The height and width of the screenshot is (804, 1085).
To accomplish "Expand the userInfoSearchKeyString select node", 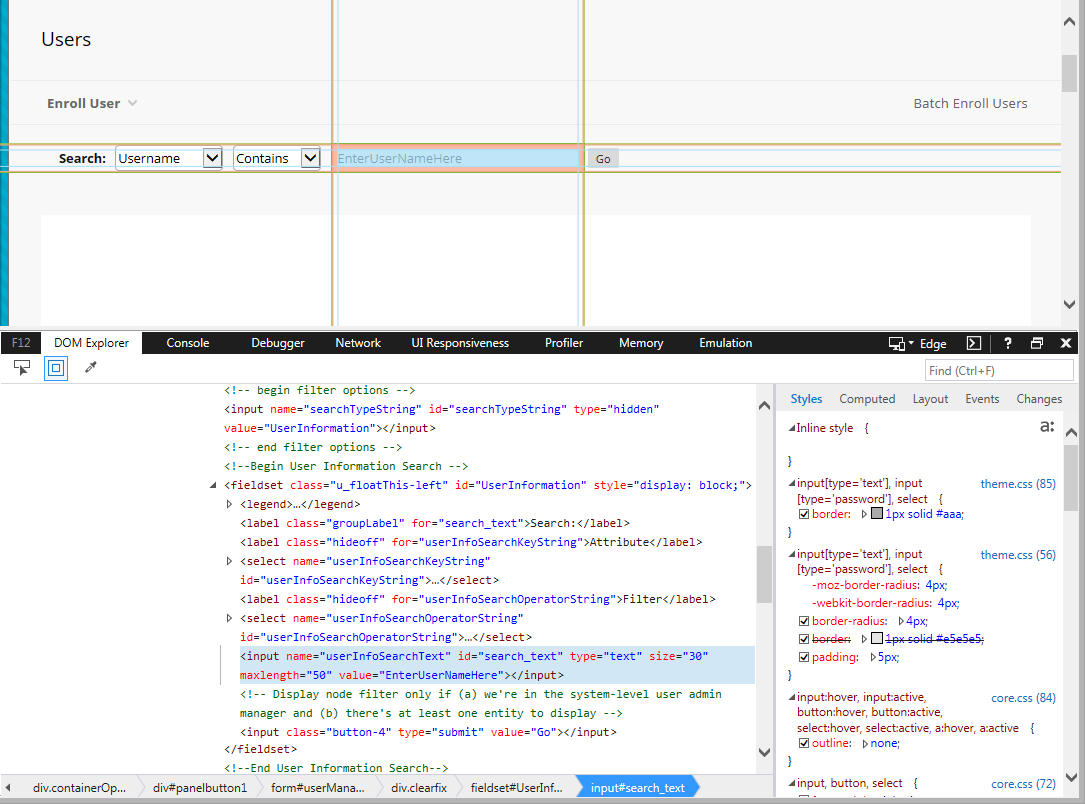I will (229, 561).
